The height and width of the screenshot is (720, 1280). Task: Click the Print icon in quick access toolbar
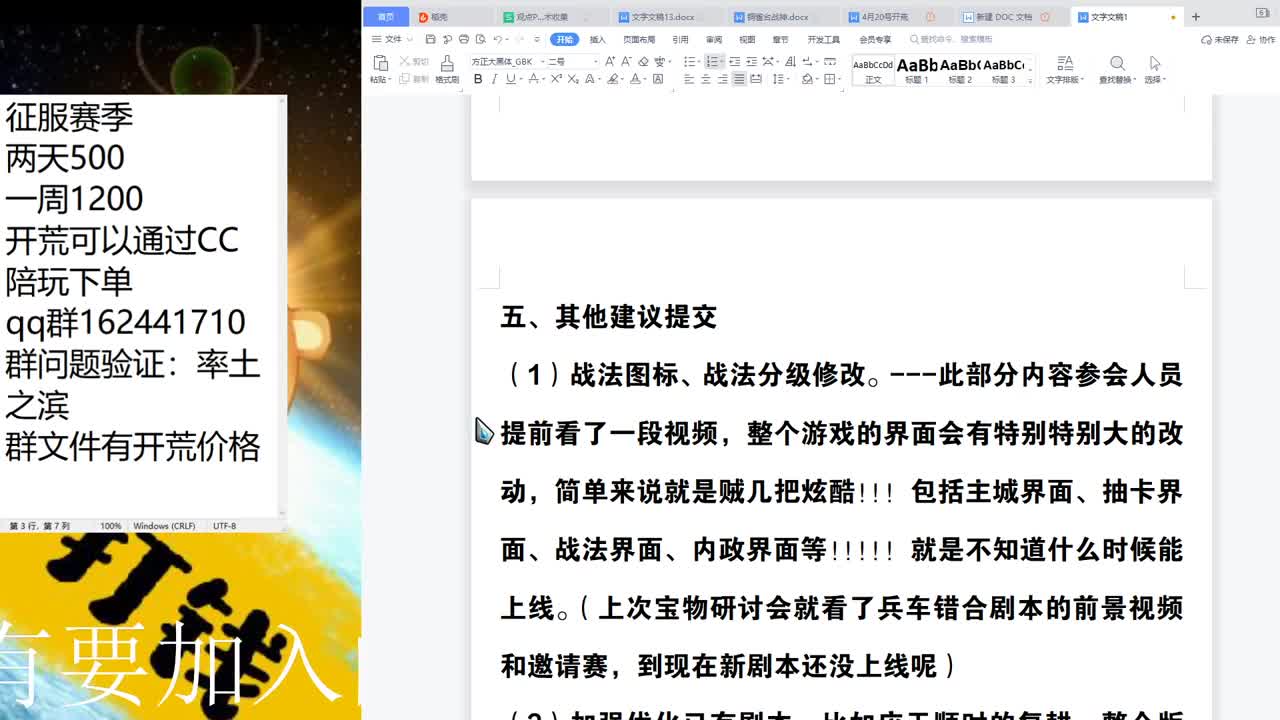pyautogui.click(x=464, y=39)
